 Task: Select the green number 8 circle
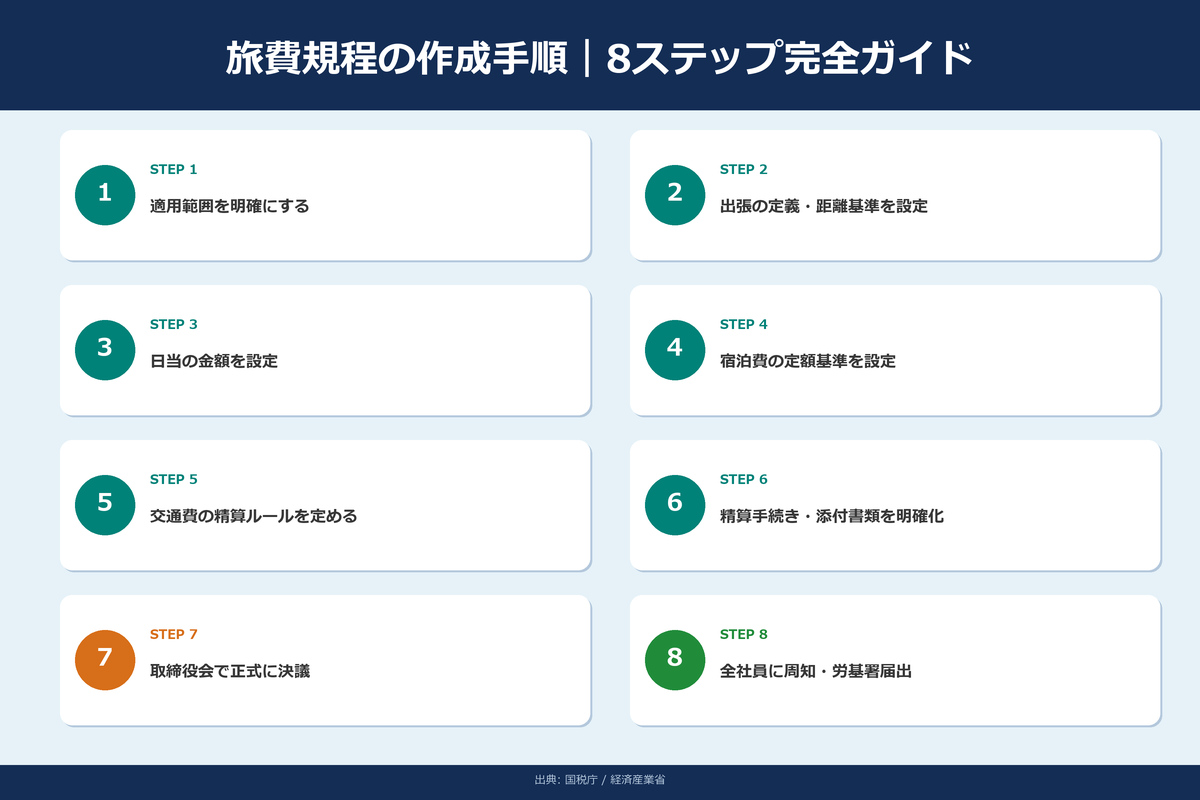[675, 660]
